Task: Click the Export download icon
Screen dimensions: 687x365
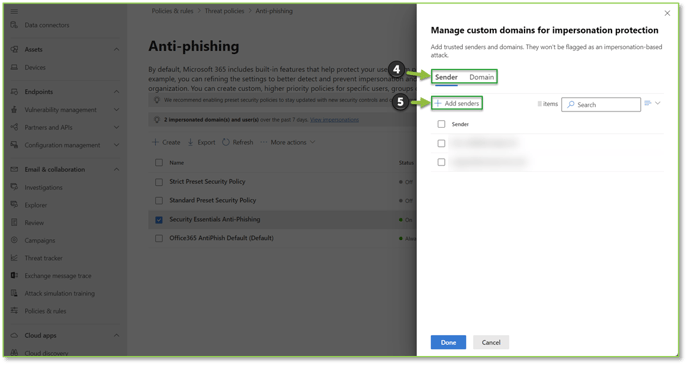Action: [191, 142]
